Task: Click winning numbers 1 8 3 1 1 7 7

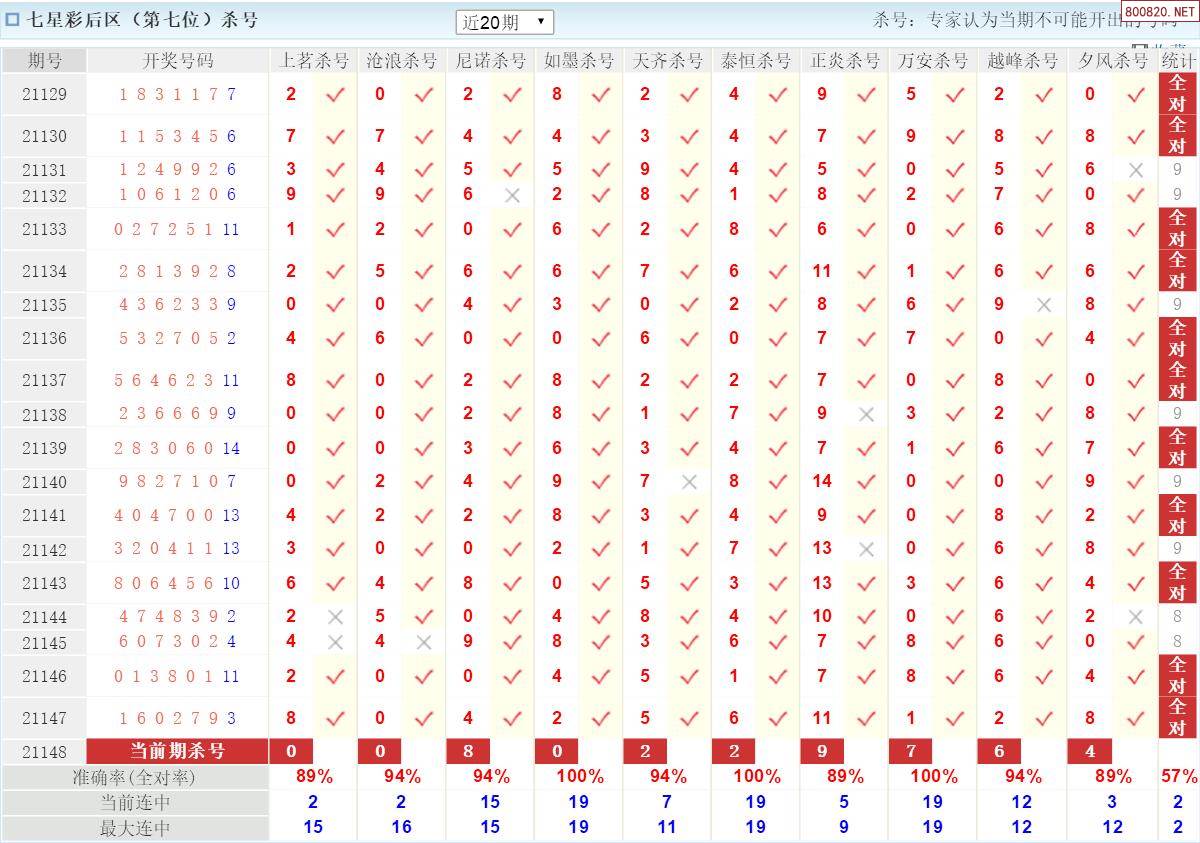Action: 178,95
